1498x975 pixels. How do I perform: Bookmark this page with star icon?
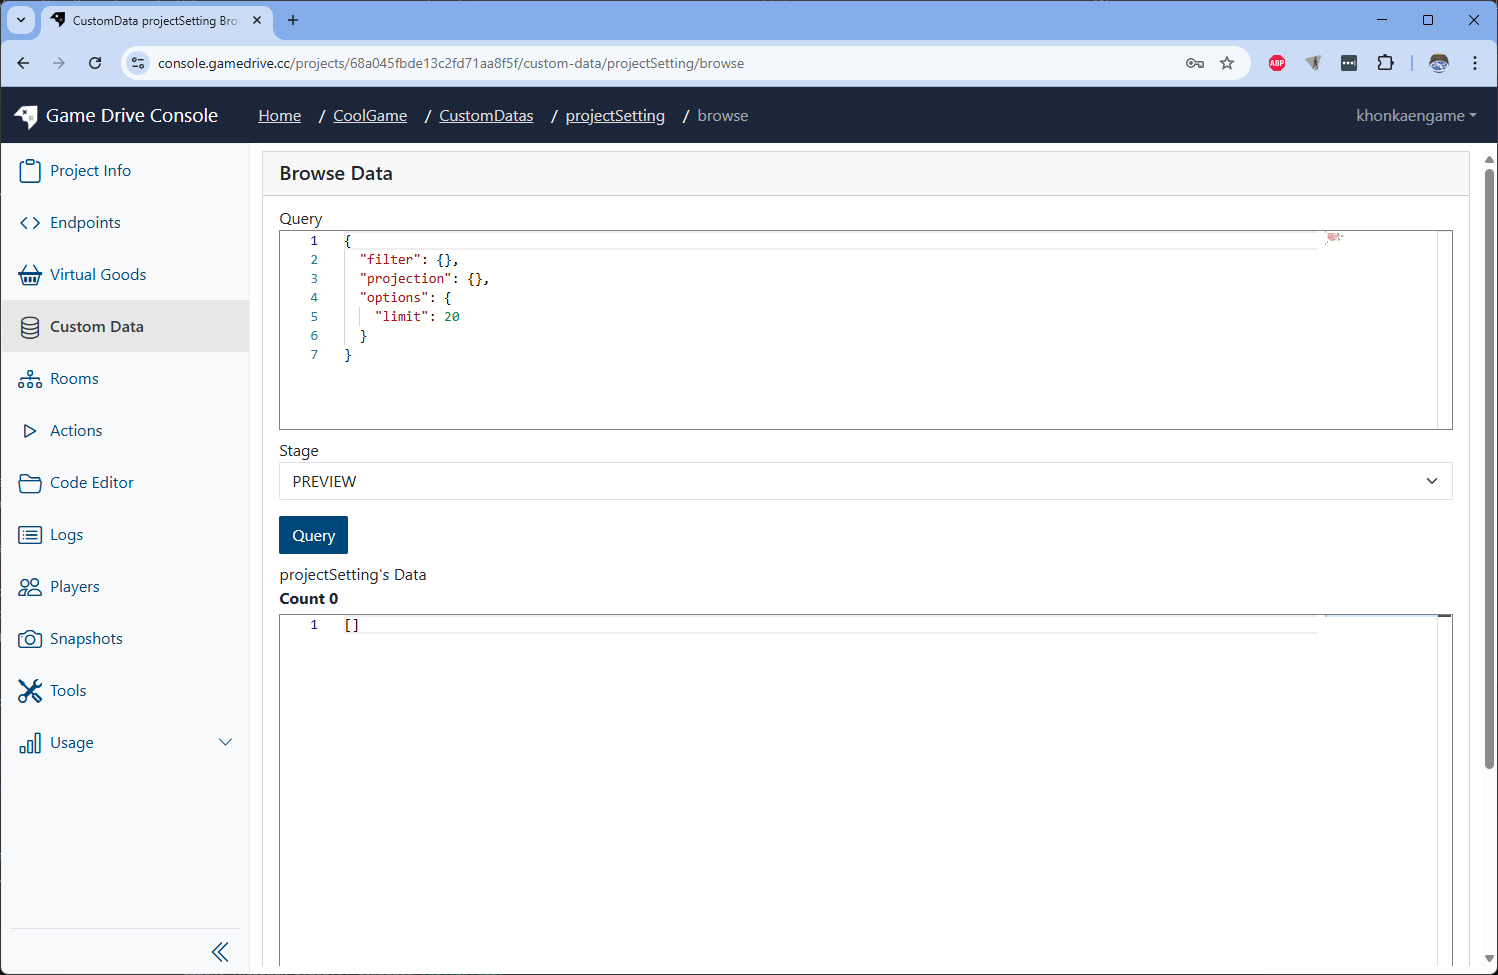[x=1227, y=63]
